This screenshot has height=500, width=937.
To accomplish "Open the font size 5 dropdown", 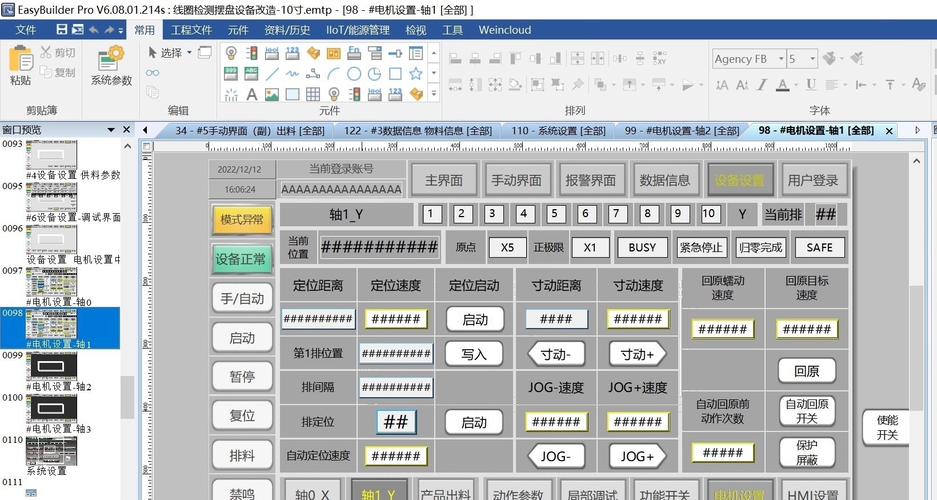I will click(812, 59).
